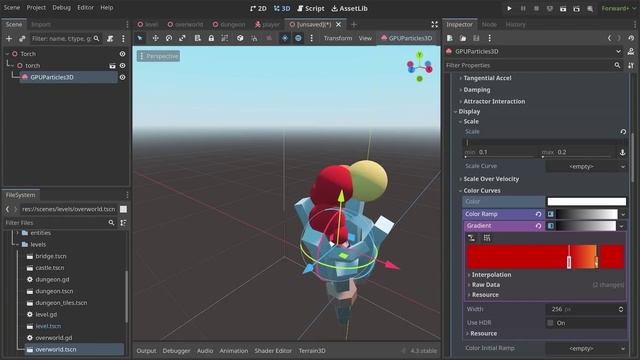Open Color Initial Ramp dropdown

coord(586,349)
